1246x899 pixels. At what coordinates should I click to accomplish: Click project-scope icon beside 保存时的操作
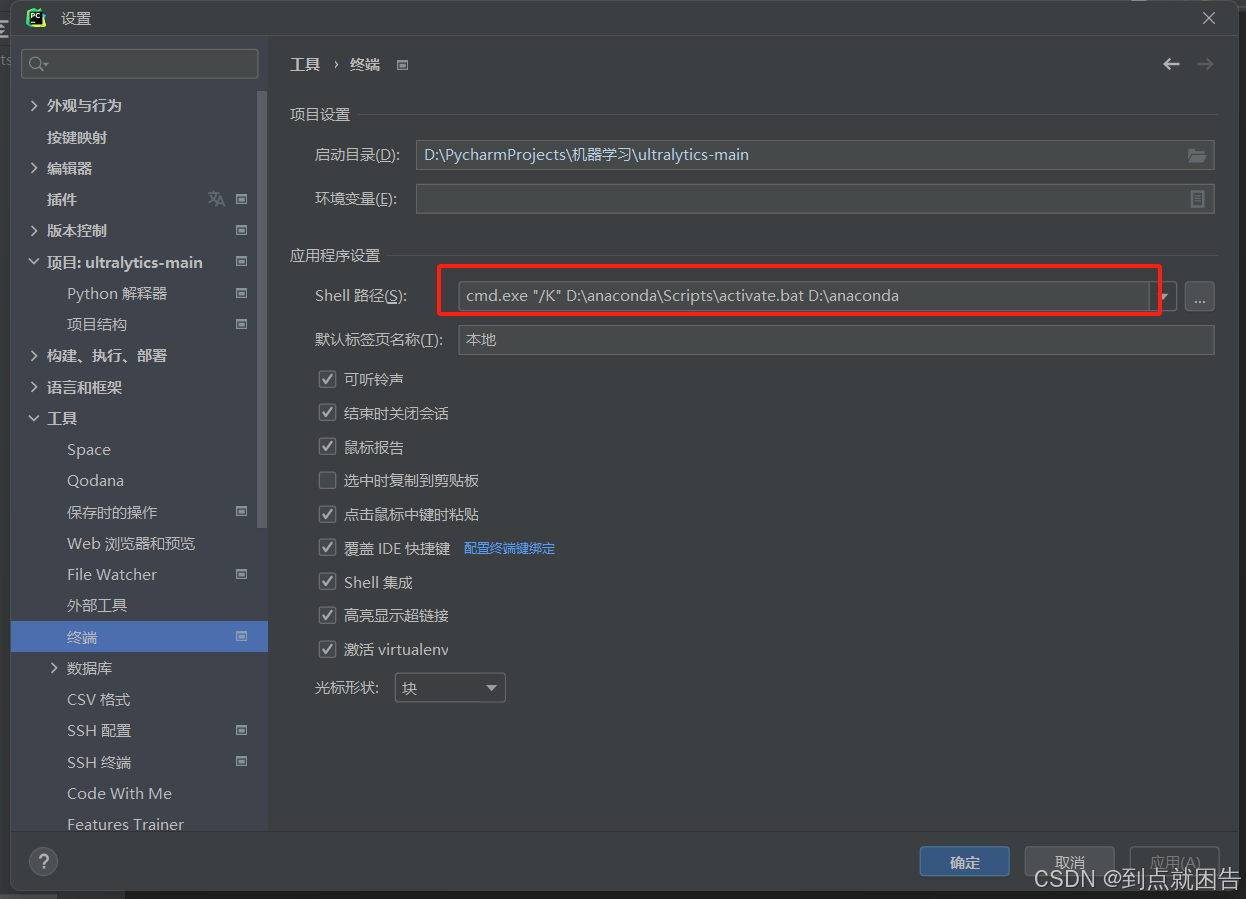241,511
